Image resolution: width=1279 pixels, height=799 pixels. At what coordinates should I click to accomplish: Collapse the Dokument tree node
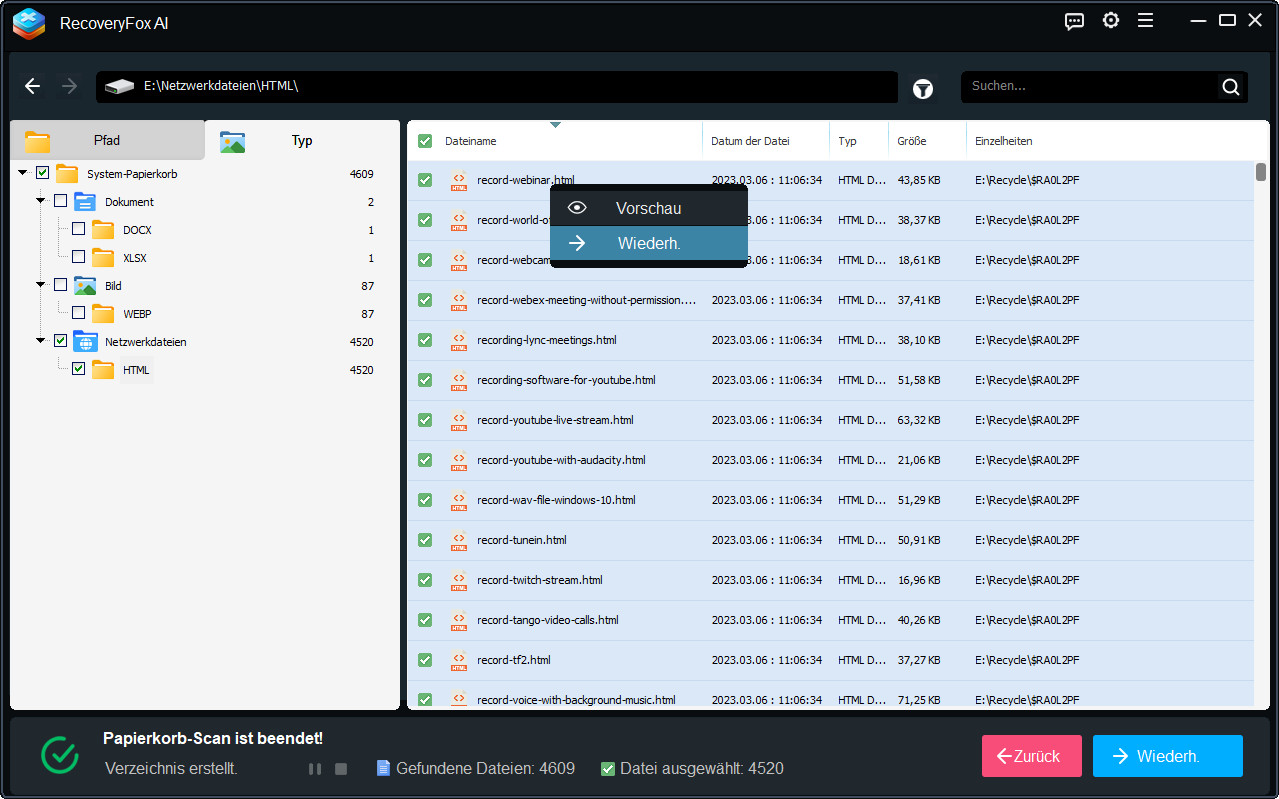pos(41,201)
